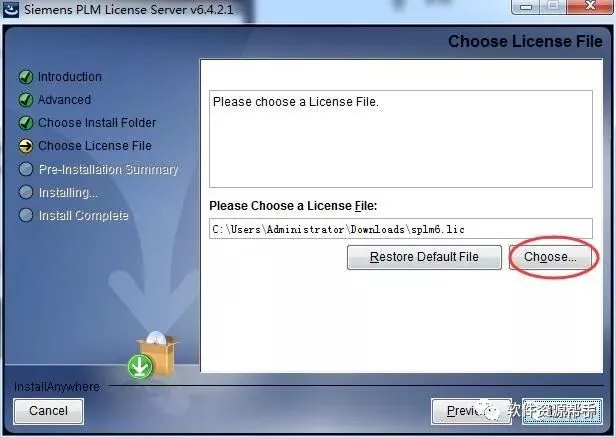Viewport: 616px width, 438px height.
Task: Click the Introduction step green checkmark icon
Action: 26,77
